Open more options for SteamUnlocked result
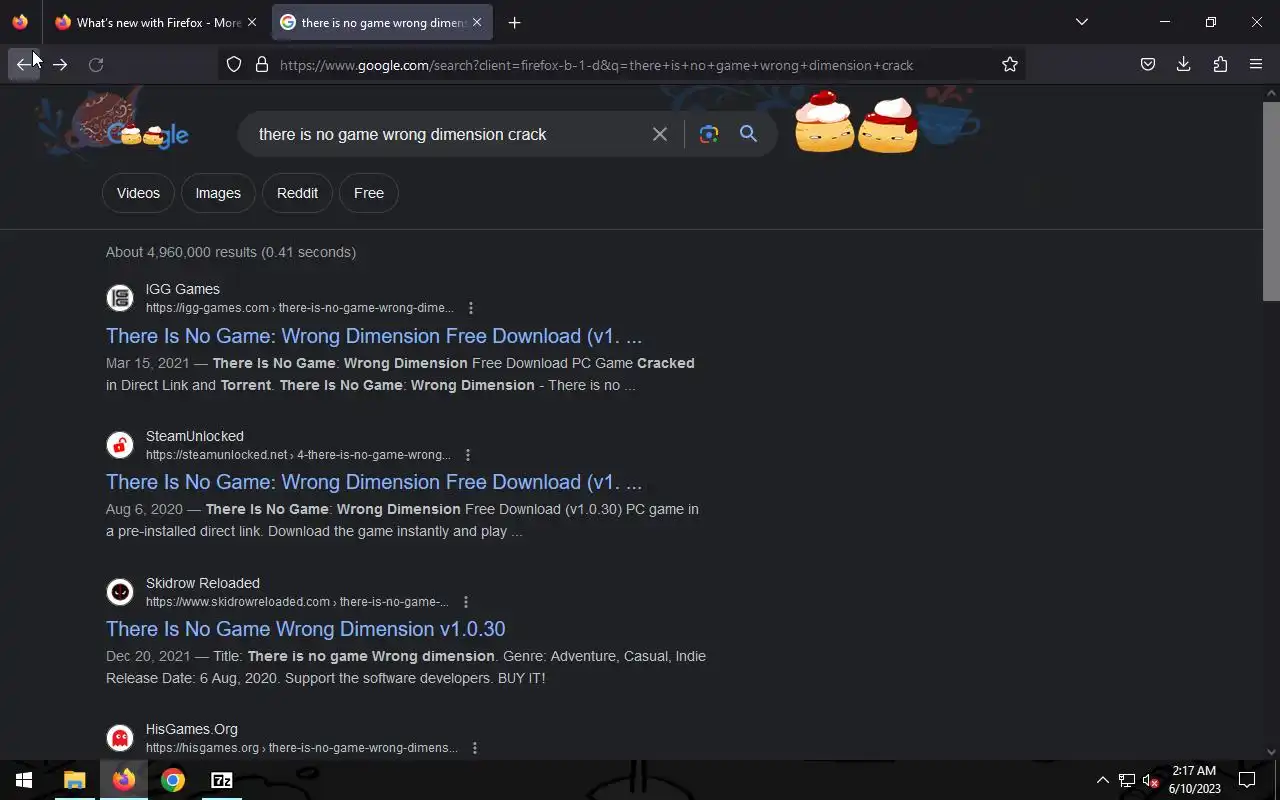Viewport: 1280px width, 800px height. click(x=467, y=455)
